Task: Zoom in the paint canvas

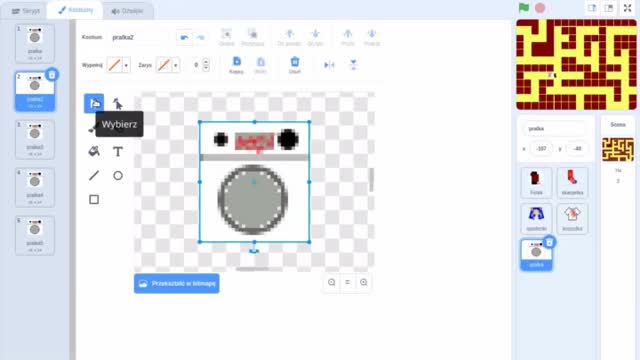Action: coord(364,282)
